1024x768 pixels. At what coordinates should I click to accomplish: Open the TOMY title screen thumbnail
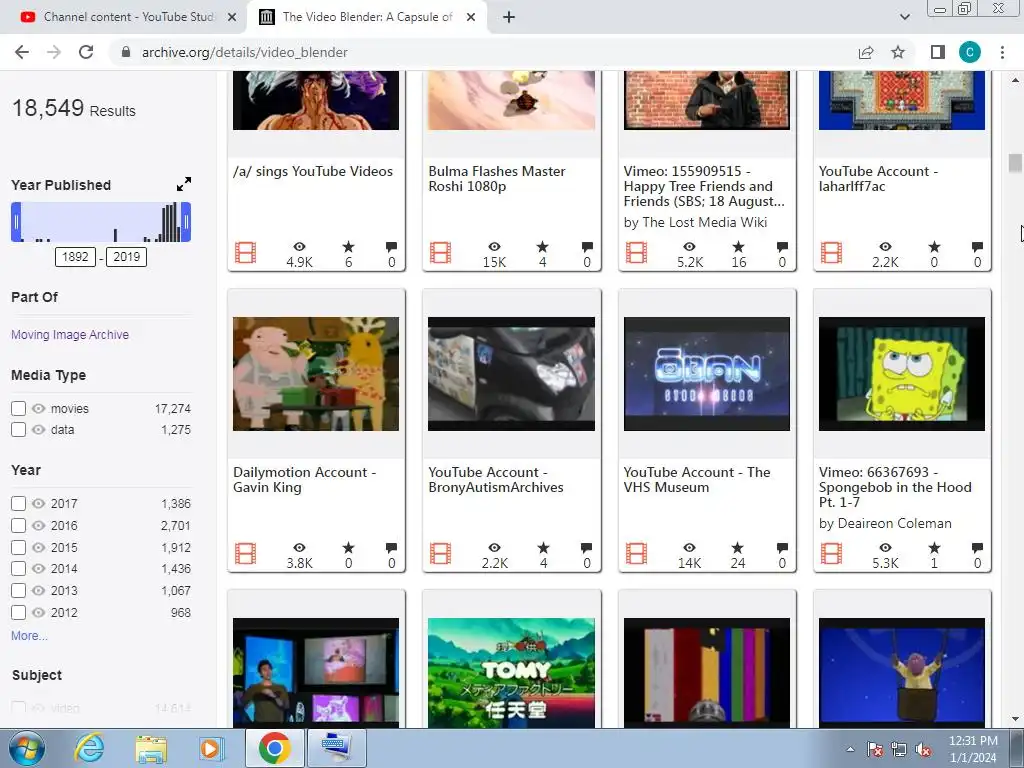(x=511, y=672)
